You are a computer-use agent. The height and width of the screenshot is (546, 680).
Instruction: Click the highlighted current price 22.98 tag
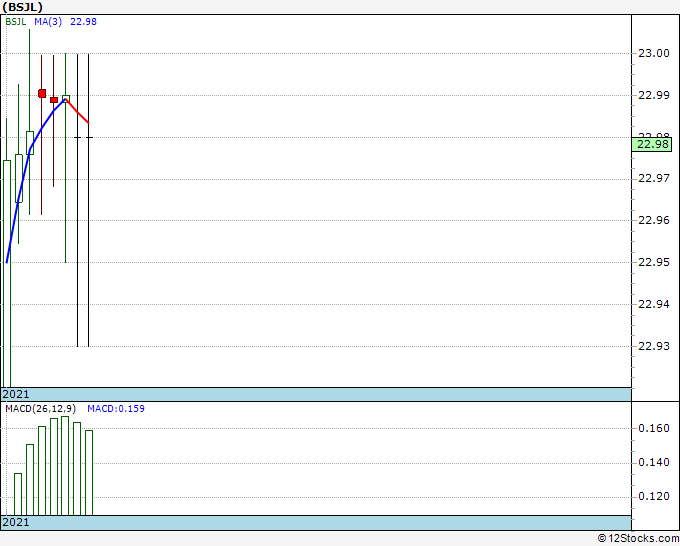tap(652, 144)
